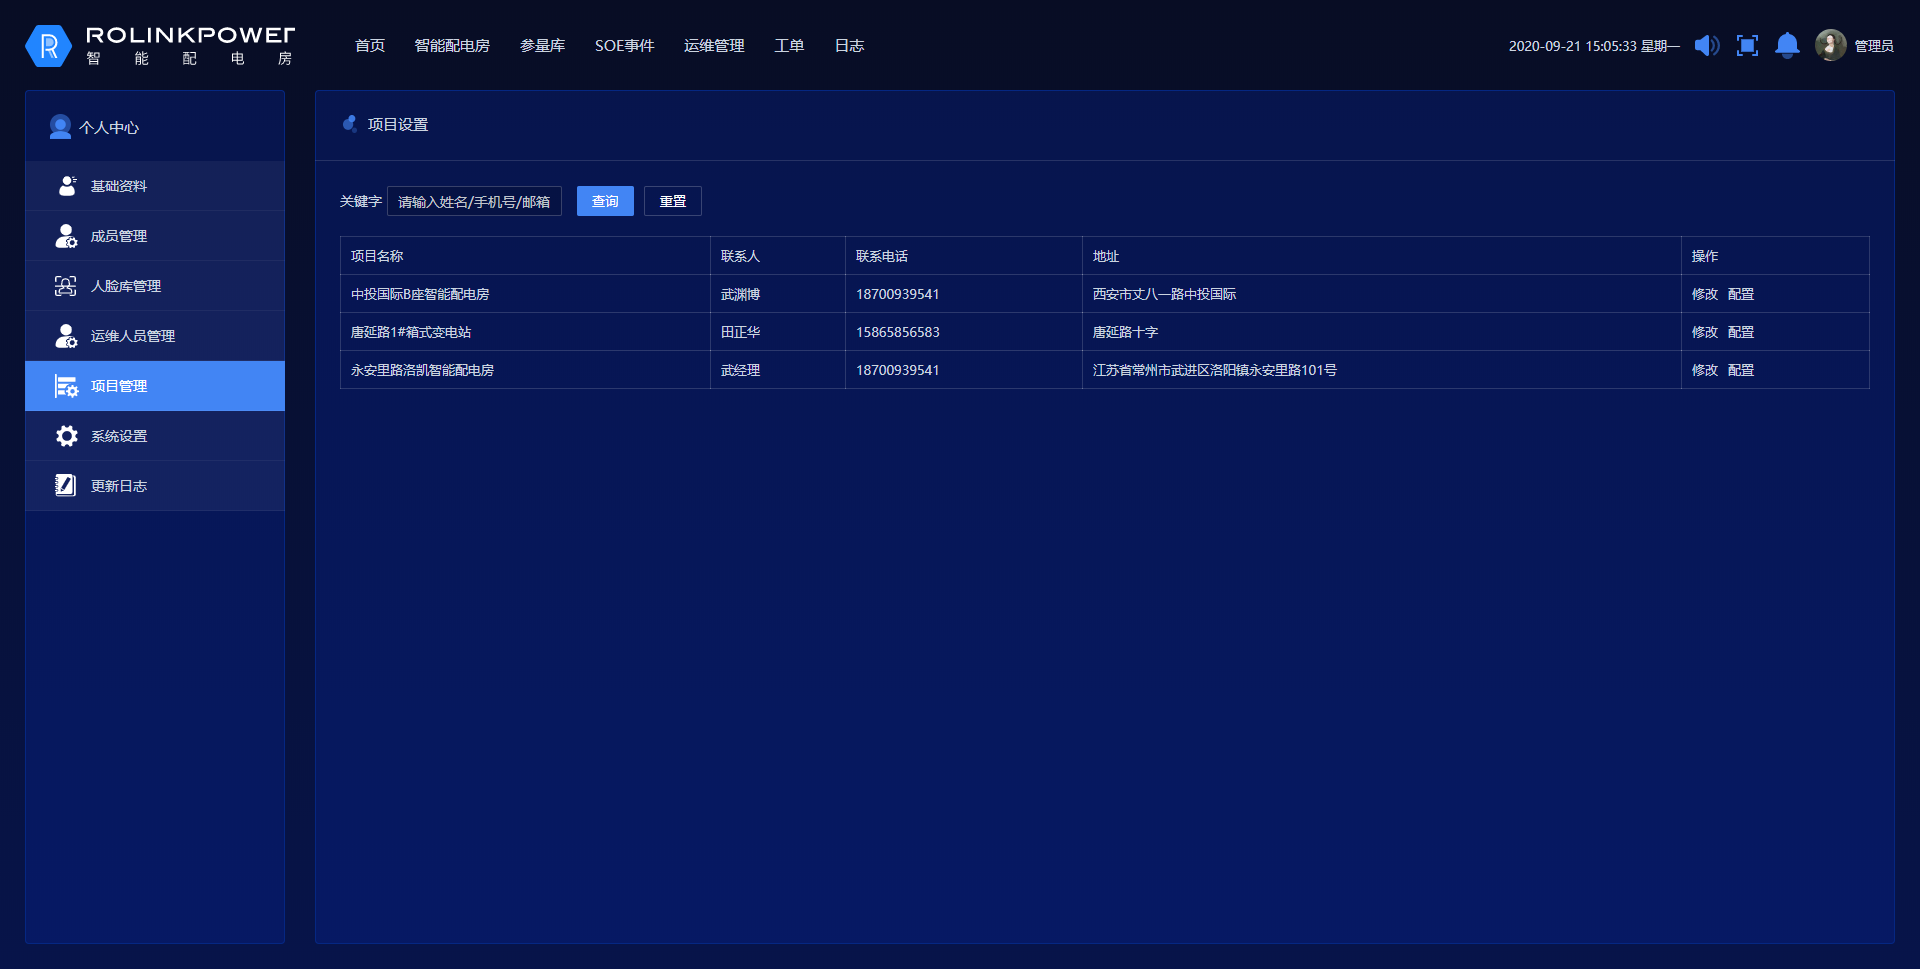Click 配置 for 唐延路1#箱式变电站

click(1741, 332)
